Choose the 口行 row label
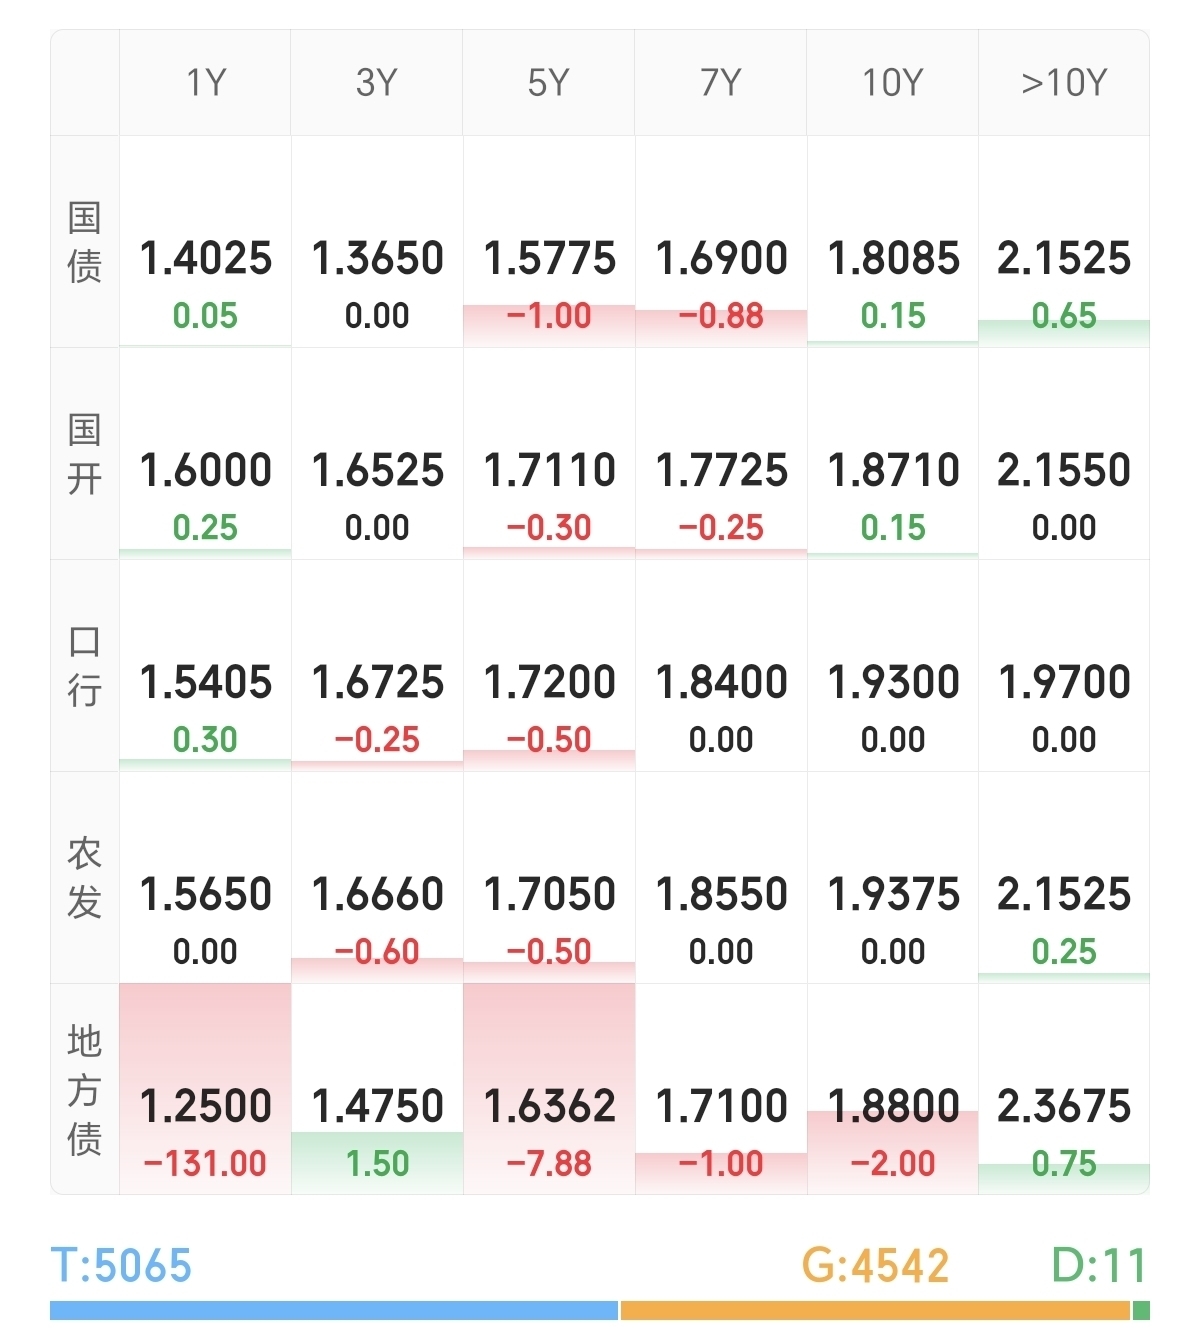This screenshot has height=1337, width=1200. click(x=85, y=666)
